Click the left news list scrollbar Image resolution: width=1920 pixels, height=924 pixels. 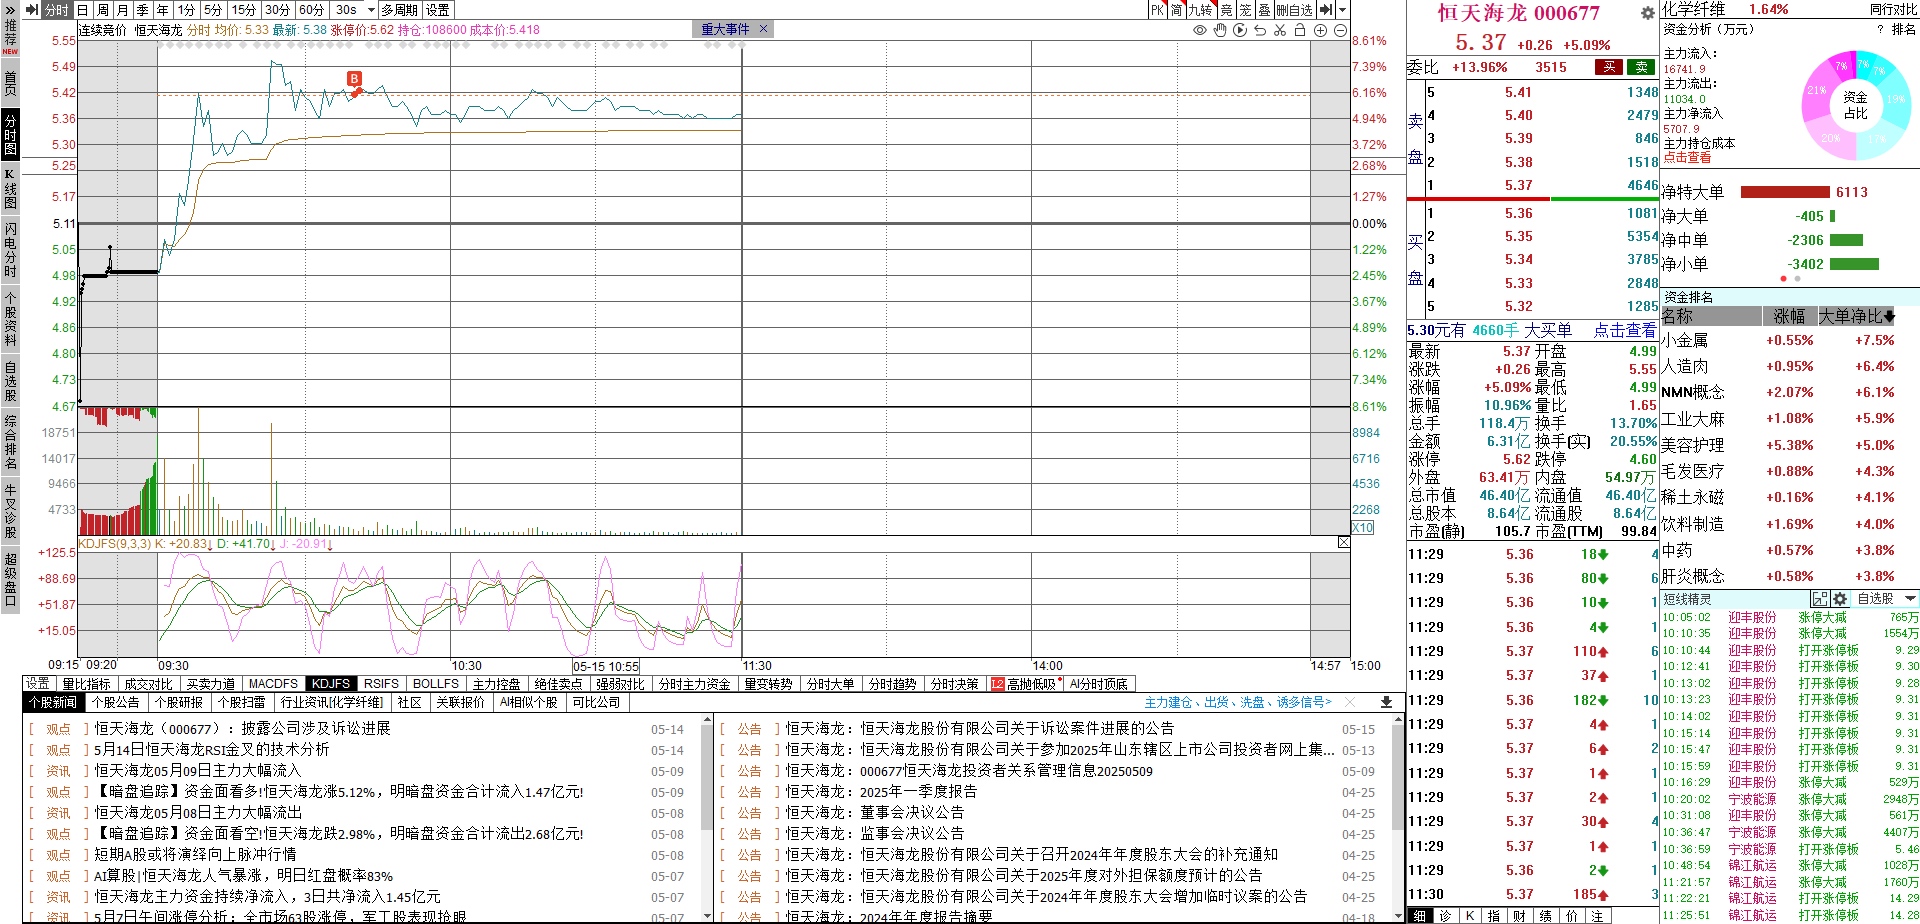click(x=707, y=817)
